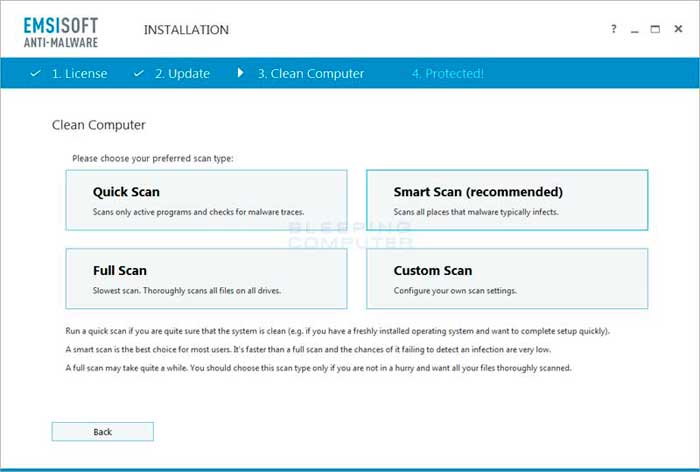Click the "INSTALLATION" title text
This screenshot has width=700, height=472.
click(186, 30)
